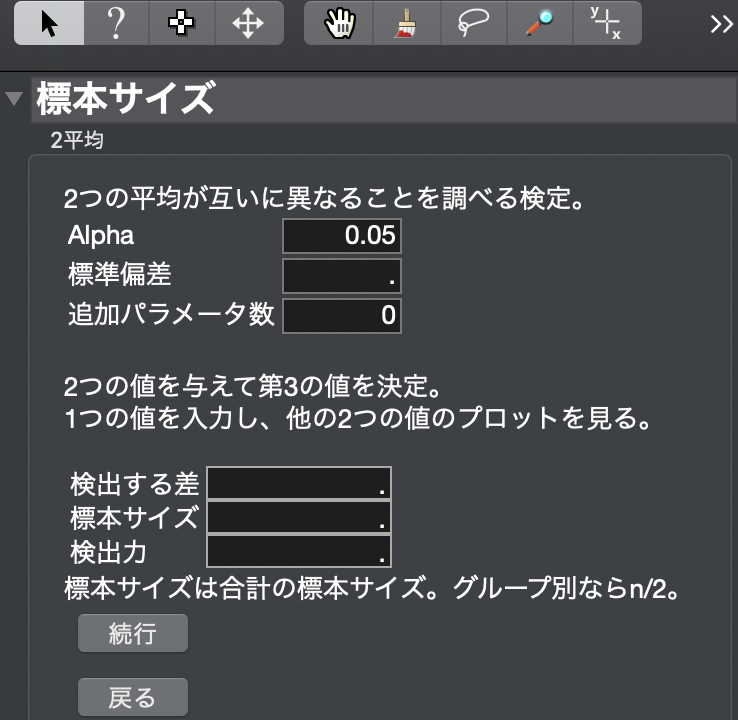Click the Alpha input field showing 0.05
This screenshot has height=720, width=738.
tap(342, 236)
